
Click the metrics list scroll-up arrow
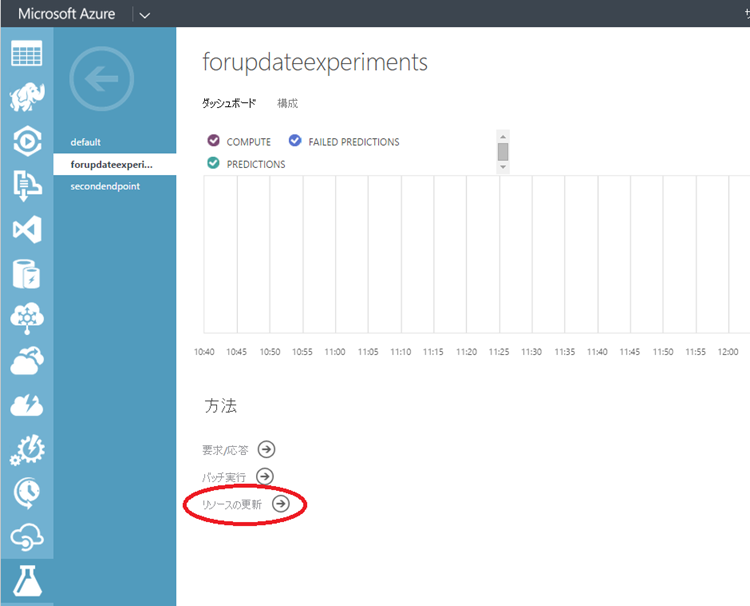[x=503, y=137]
